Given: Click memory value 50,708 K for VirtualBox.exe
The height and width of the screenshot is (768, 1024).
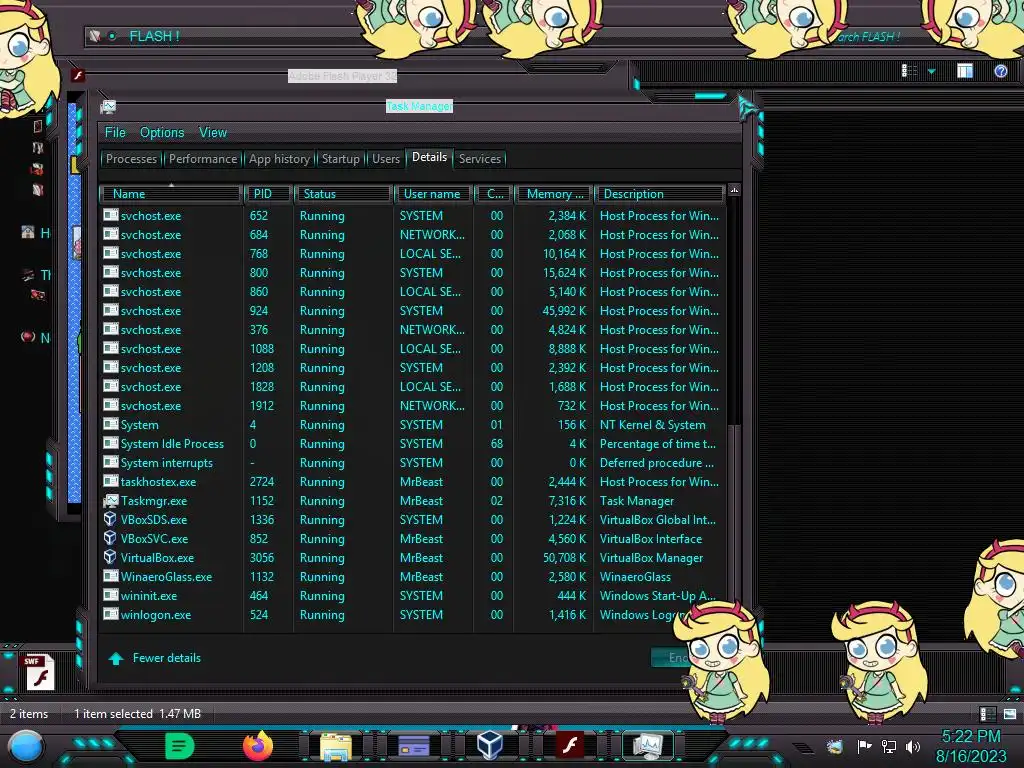Looking at the screenshot, I should [564, 558].
